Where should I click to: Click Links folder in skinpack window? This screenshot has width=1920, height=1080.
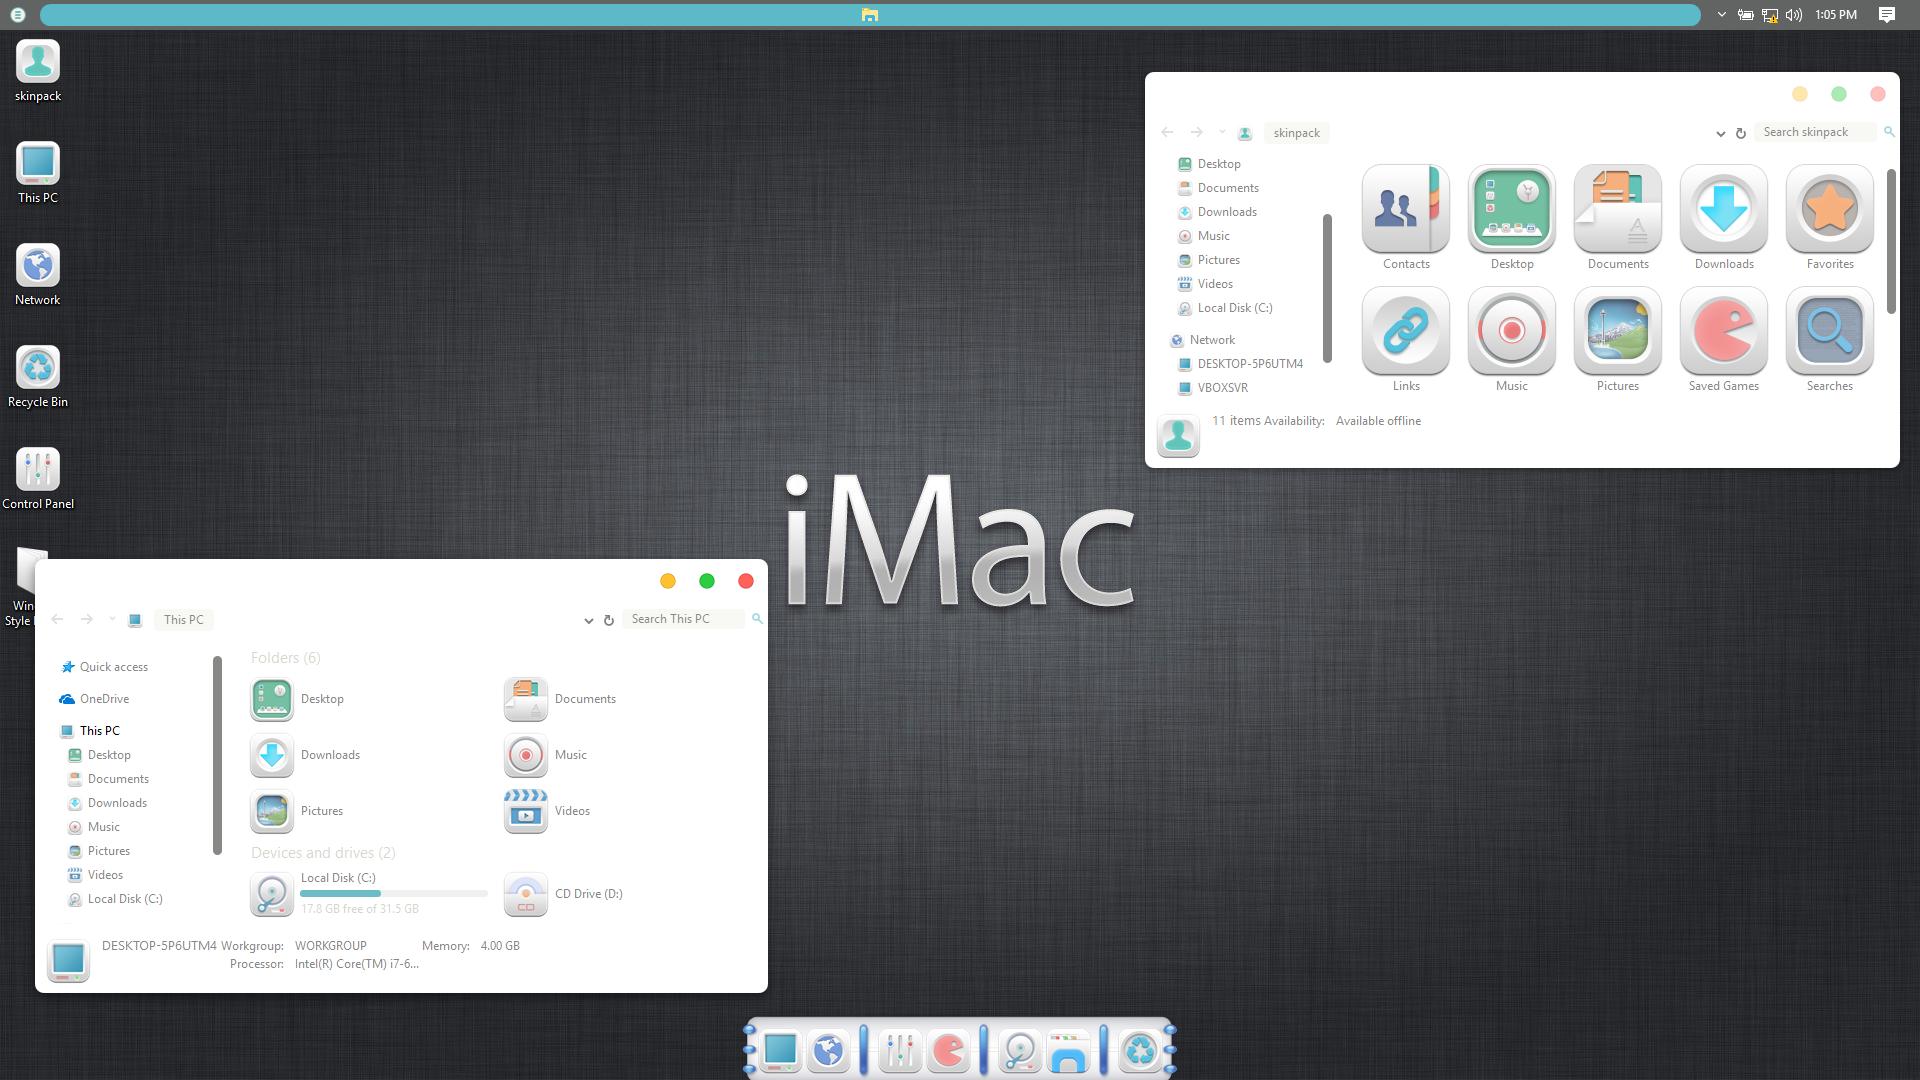[x=1405, y=332]
